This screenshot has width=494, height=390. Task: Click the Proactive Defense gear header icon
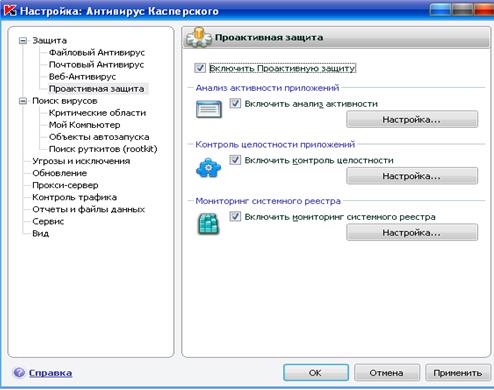[199, 37]
